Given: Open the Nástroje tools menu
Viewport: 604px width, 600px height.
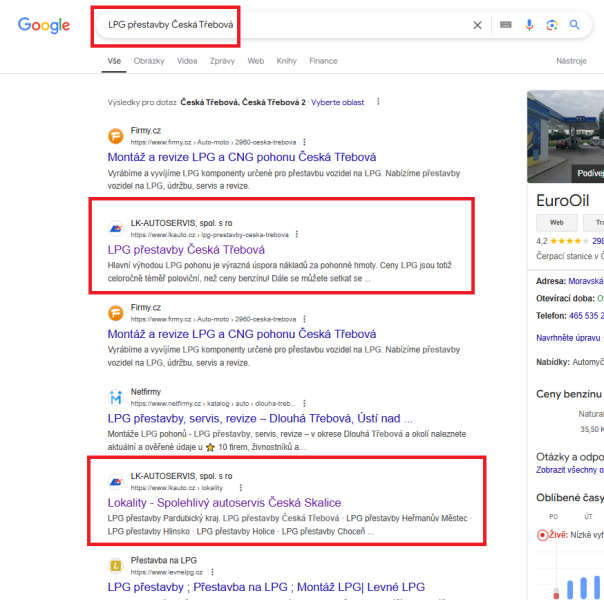Looking at the screenshot, I should click(571, 61).
